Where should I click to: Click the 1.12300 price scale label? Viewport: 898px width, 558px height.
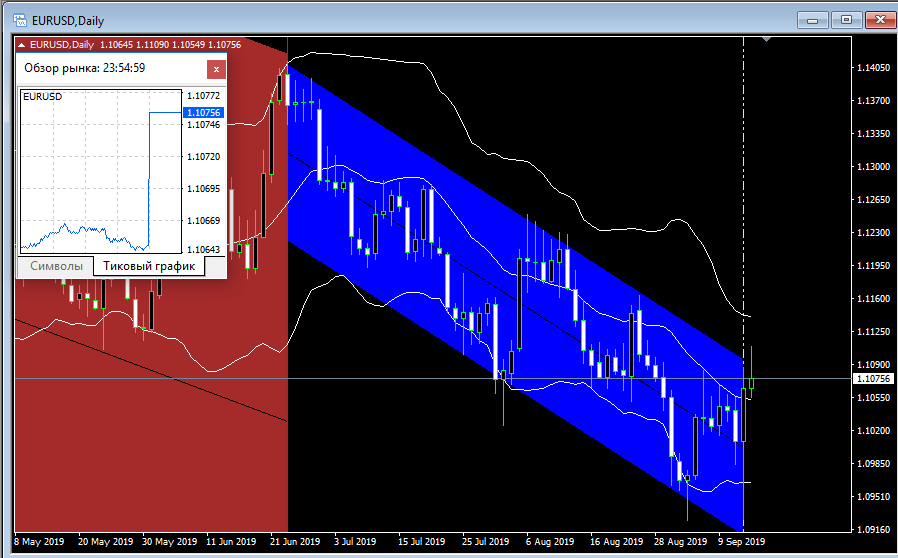[x=873, y=233]
